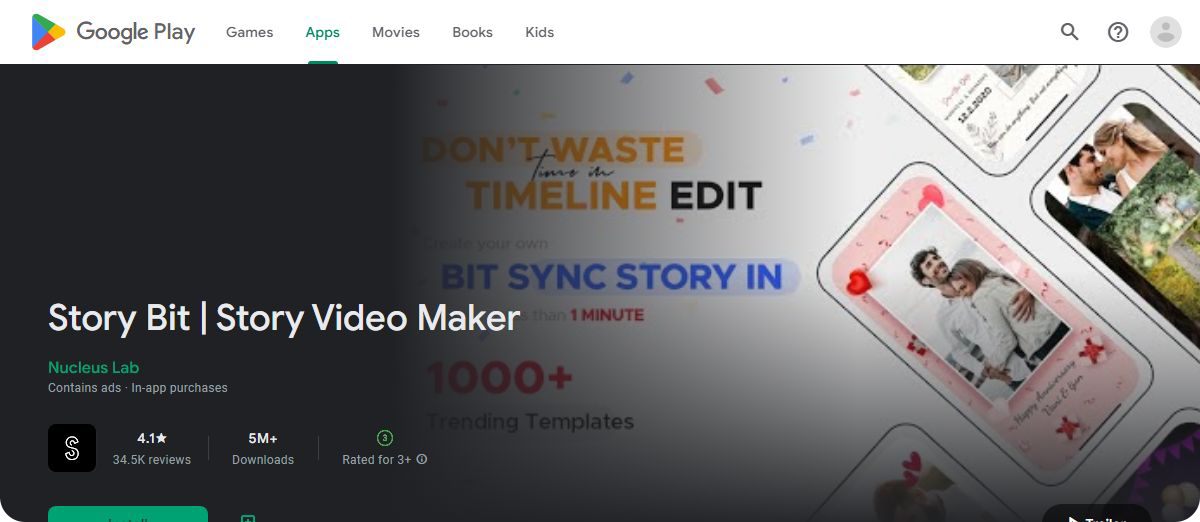This screenshot has height=522, width=1200.
Task: Click the Story Bit app title
Action: click(x=284, y=318)
